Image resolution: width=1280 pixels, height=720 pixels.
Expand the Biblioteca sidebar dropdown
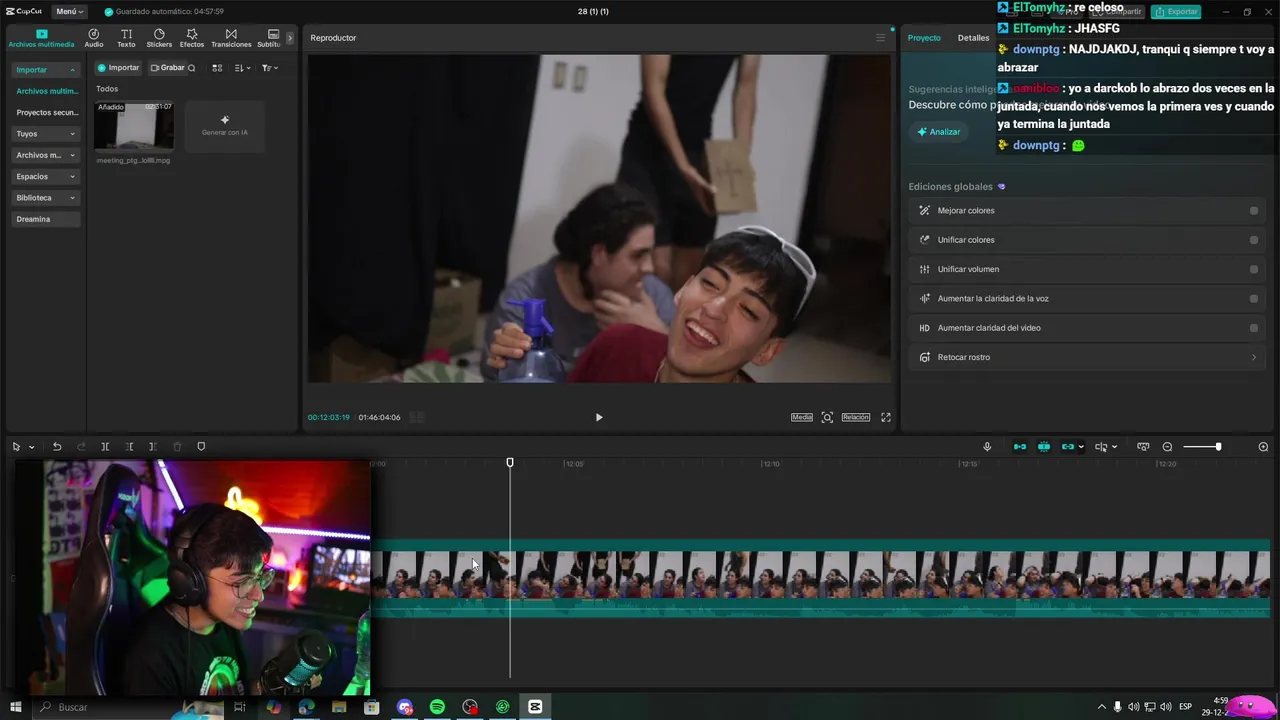point(46,198)
